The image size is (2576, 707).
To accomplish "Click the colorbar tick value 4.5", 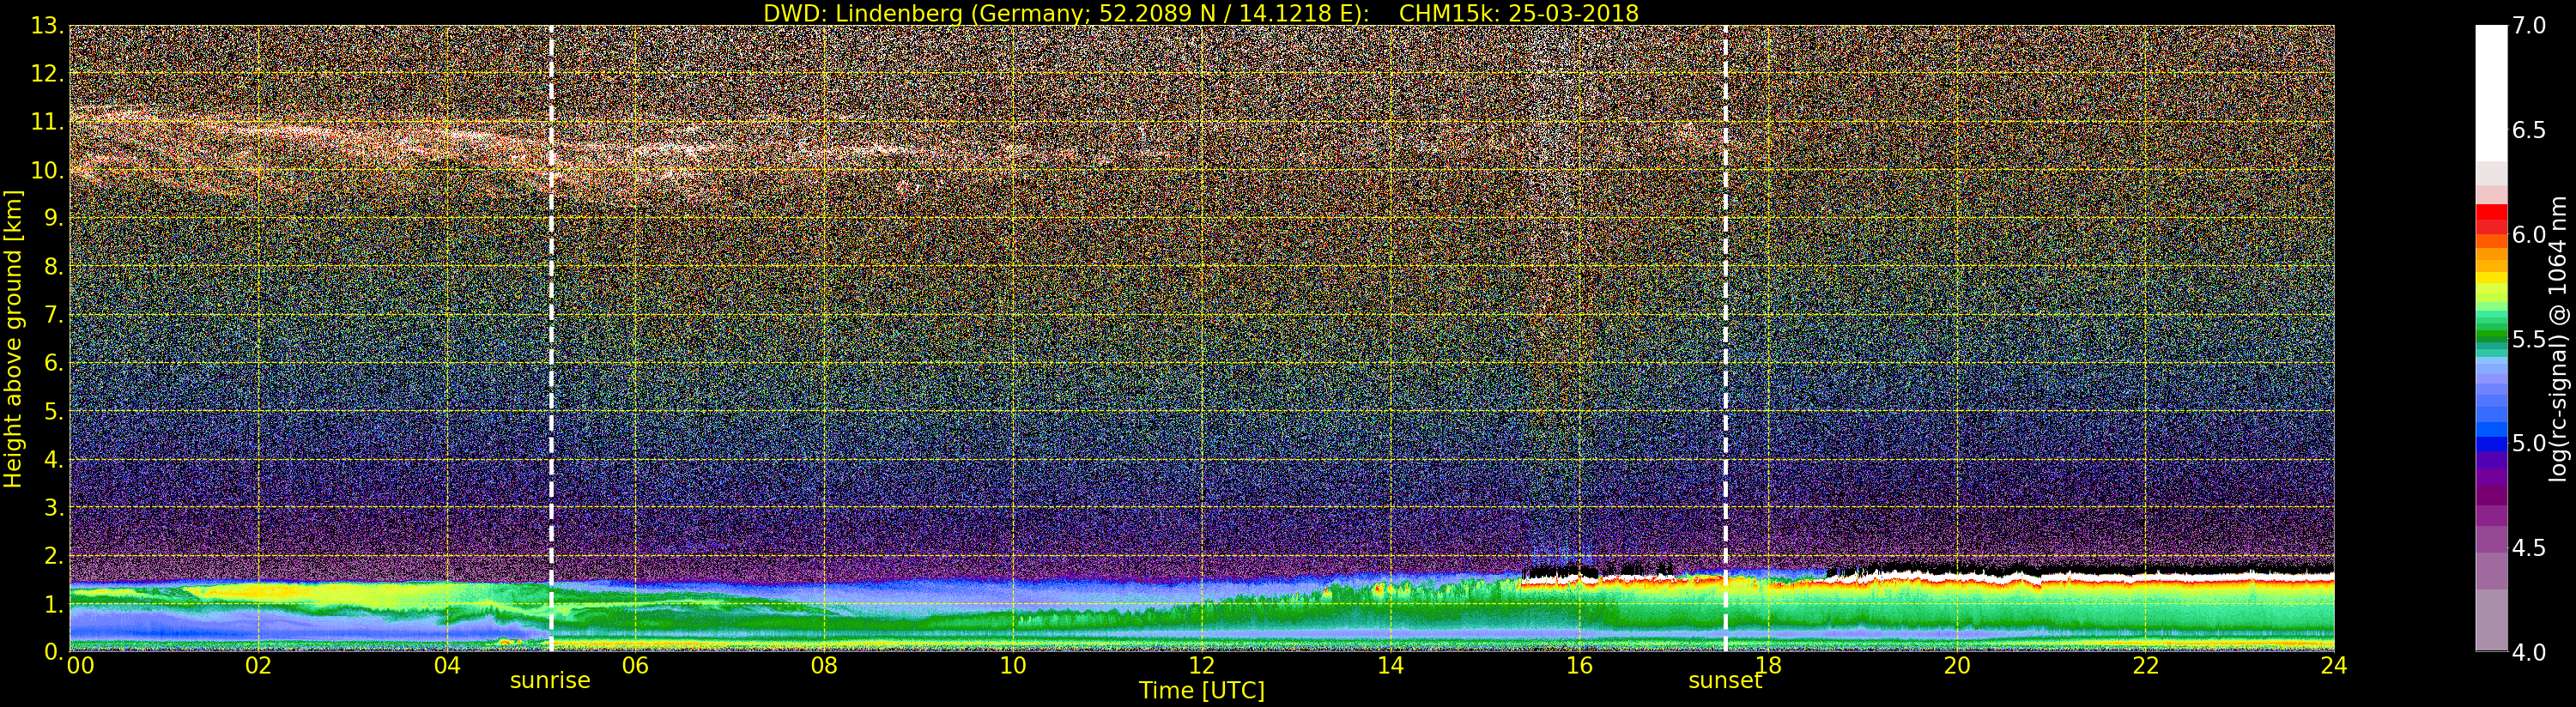I will tap(2529, 548).
